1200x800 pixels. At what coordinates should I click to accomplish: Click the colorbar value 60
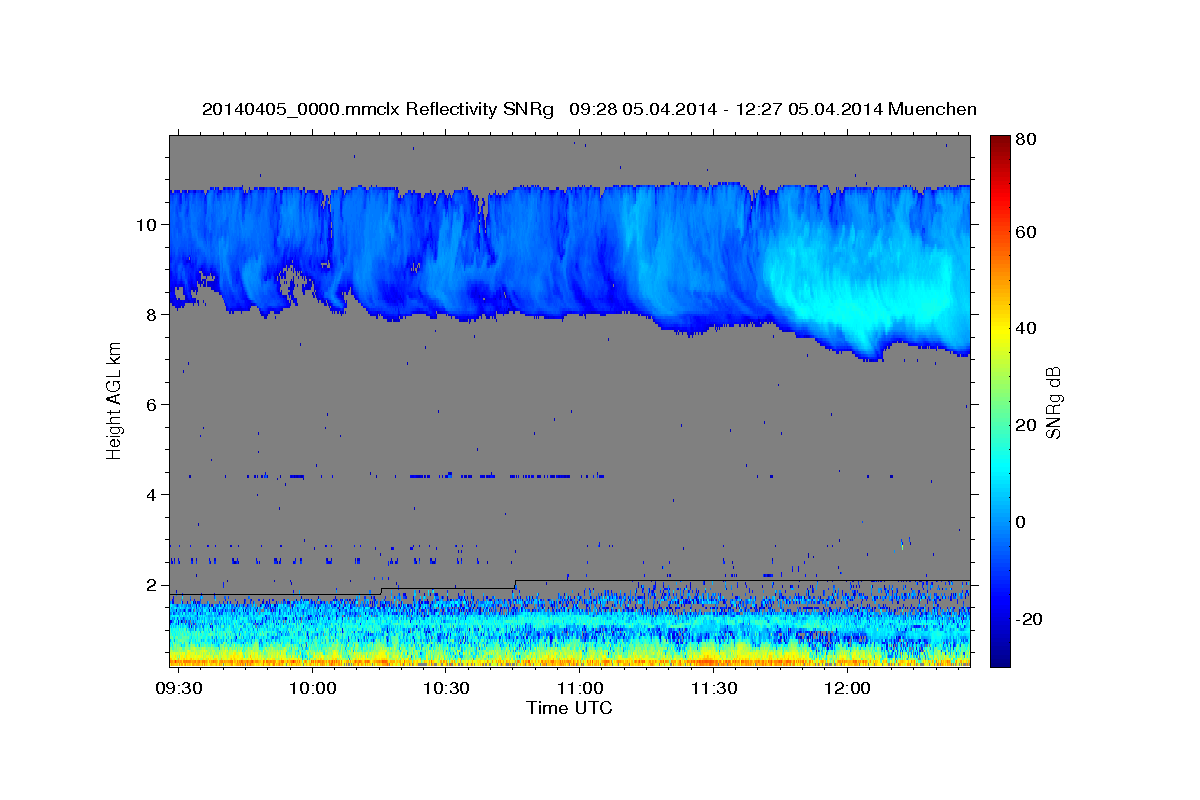tap(1026, 232)
